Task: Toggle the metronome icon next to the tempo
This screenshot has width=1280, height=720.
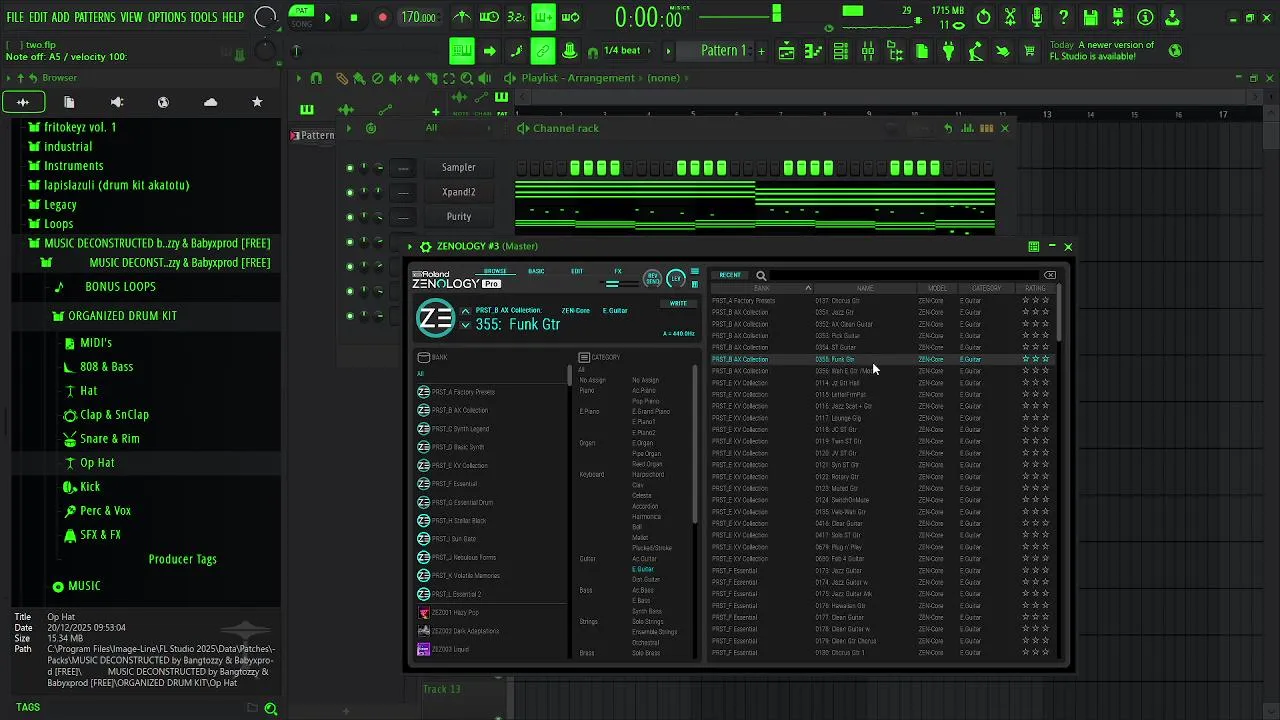Action: pyautogui.click(x=462, y=17)
